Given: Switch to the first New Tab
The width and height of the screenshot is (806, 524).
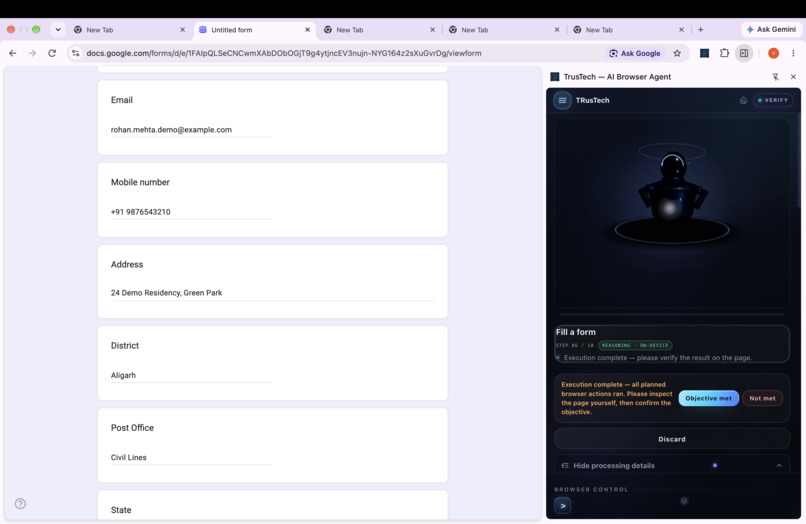Looking at the screenshot, I should point(130,30).
